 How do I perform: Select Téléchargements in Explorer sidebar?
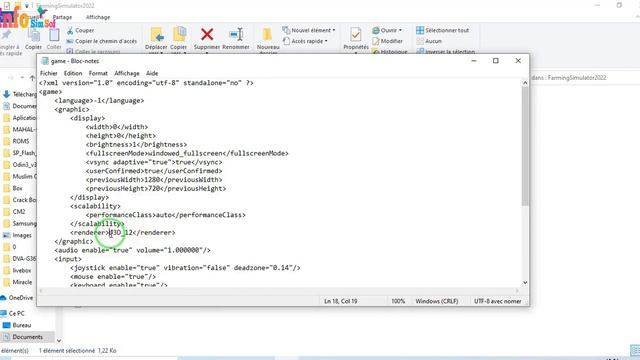click(20, 94)
